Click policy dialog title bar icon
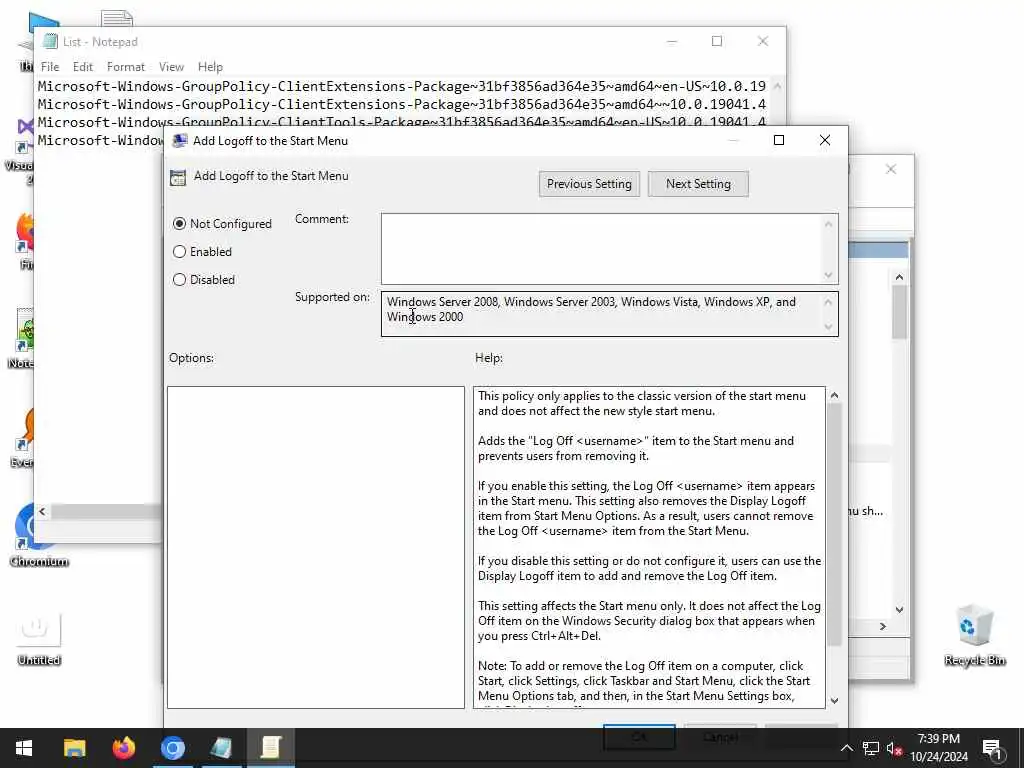Image resolution: width=1024 pixels, height=768 pixels. click(x=180, y=140)
